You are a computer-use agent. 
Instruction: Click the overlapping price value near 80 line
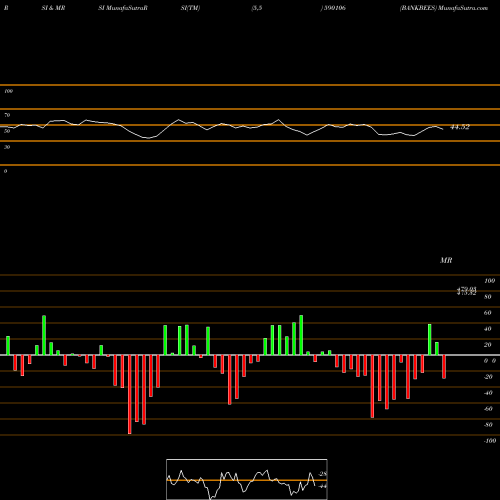pos(467,291)
